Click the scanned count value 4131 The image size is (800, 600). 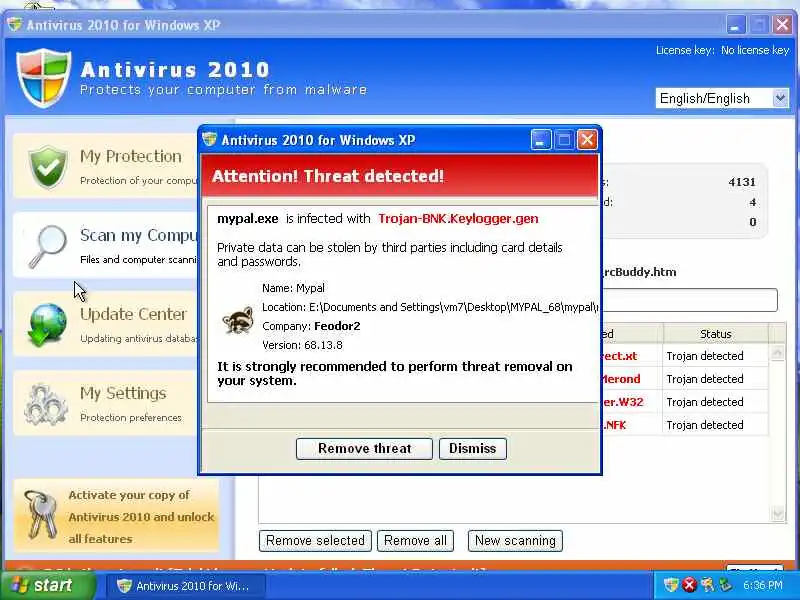click(x=742, y=182)
